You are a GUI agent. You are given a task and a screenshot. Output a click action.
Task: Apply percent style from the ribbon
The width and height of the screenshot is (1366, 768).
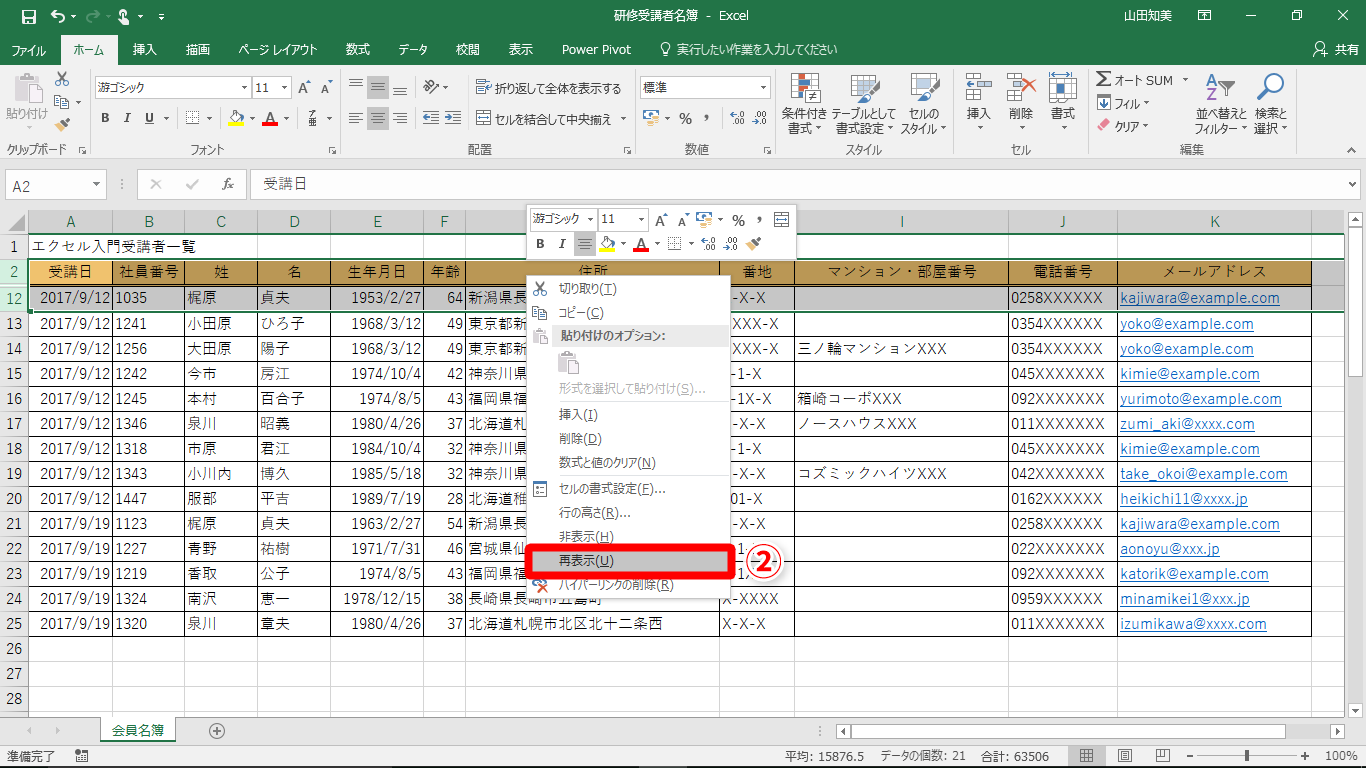pyautogui.click(x=685, y=119)
